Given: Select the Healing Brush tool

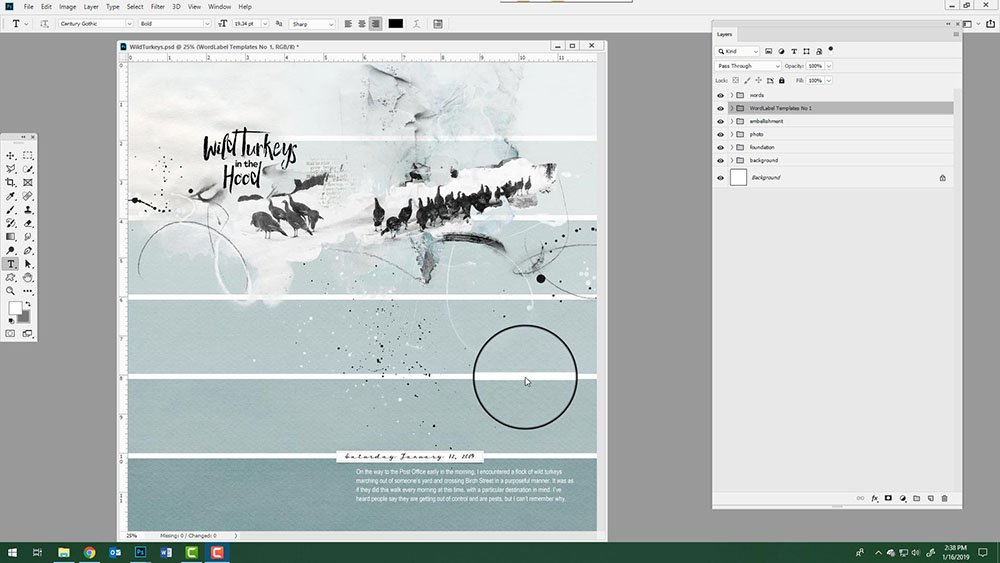Looking at the screenshot, I should coord(28,196).
